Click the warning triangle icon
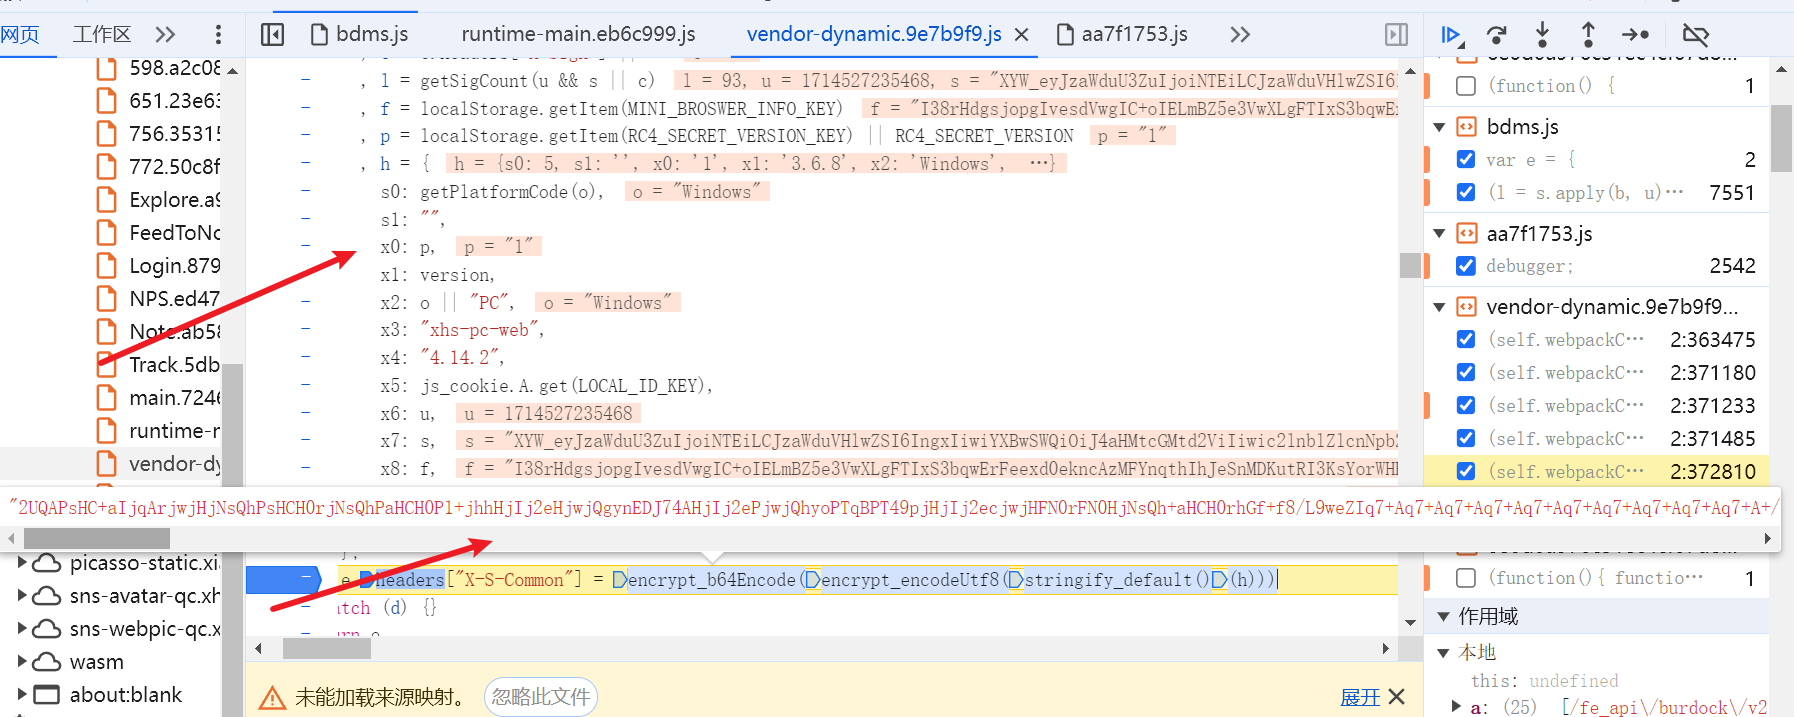This screenshot has height=717, width=1794. click(272, 698)
